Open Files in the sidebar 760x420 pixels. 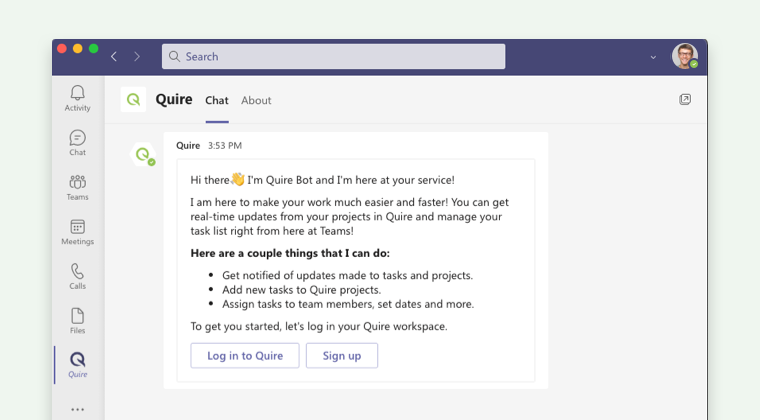(78, 321)
